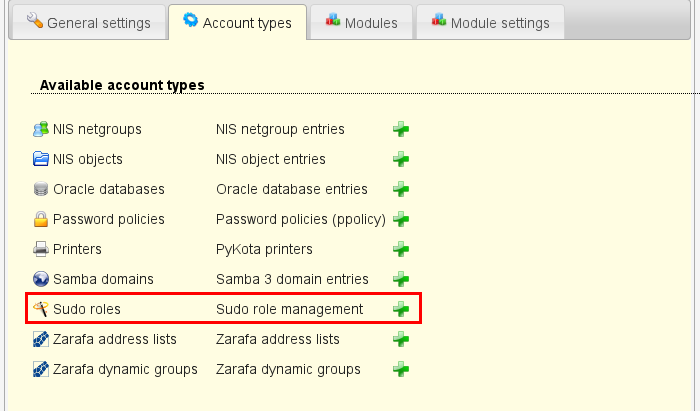Click plus icon next to PyKota printers
Viewport: 700px width, 411px height.
pos(401,249)
